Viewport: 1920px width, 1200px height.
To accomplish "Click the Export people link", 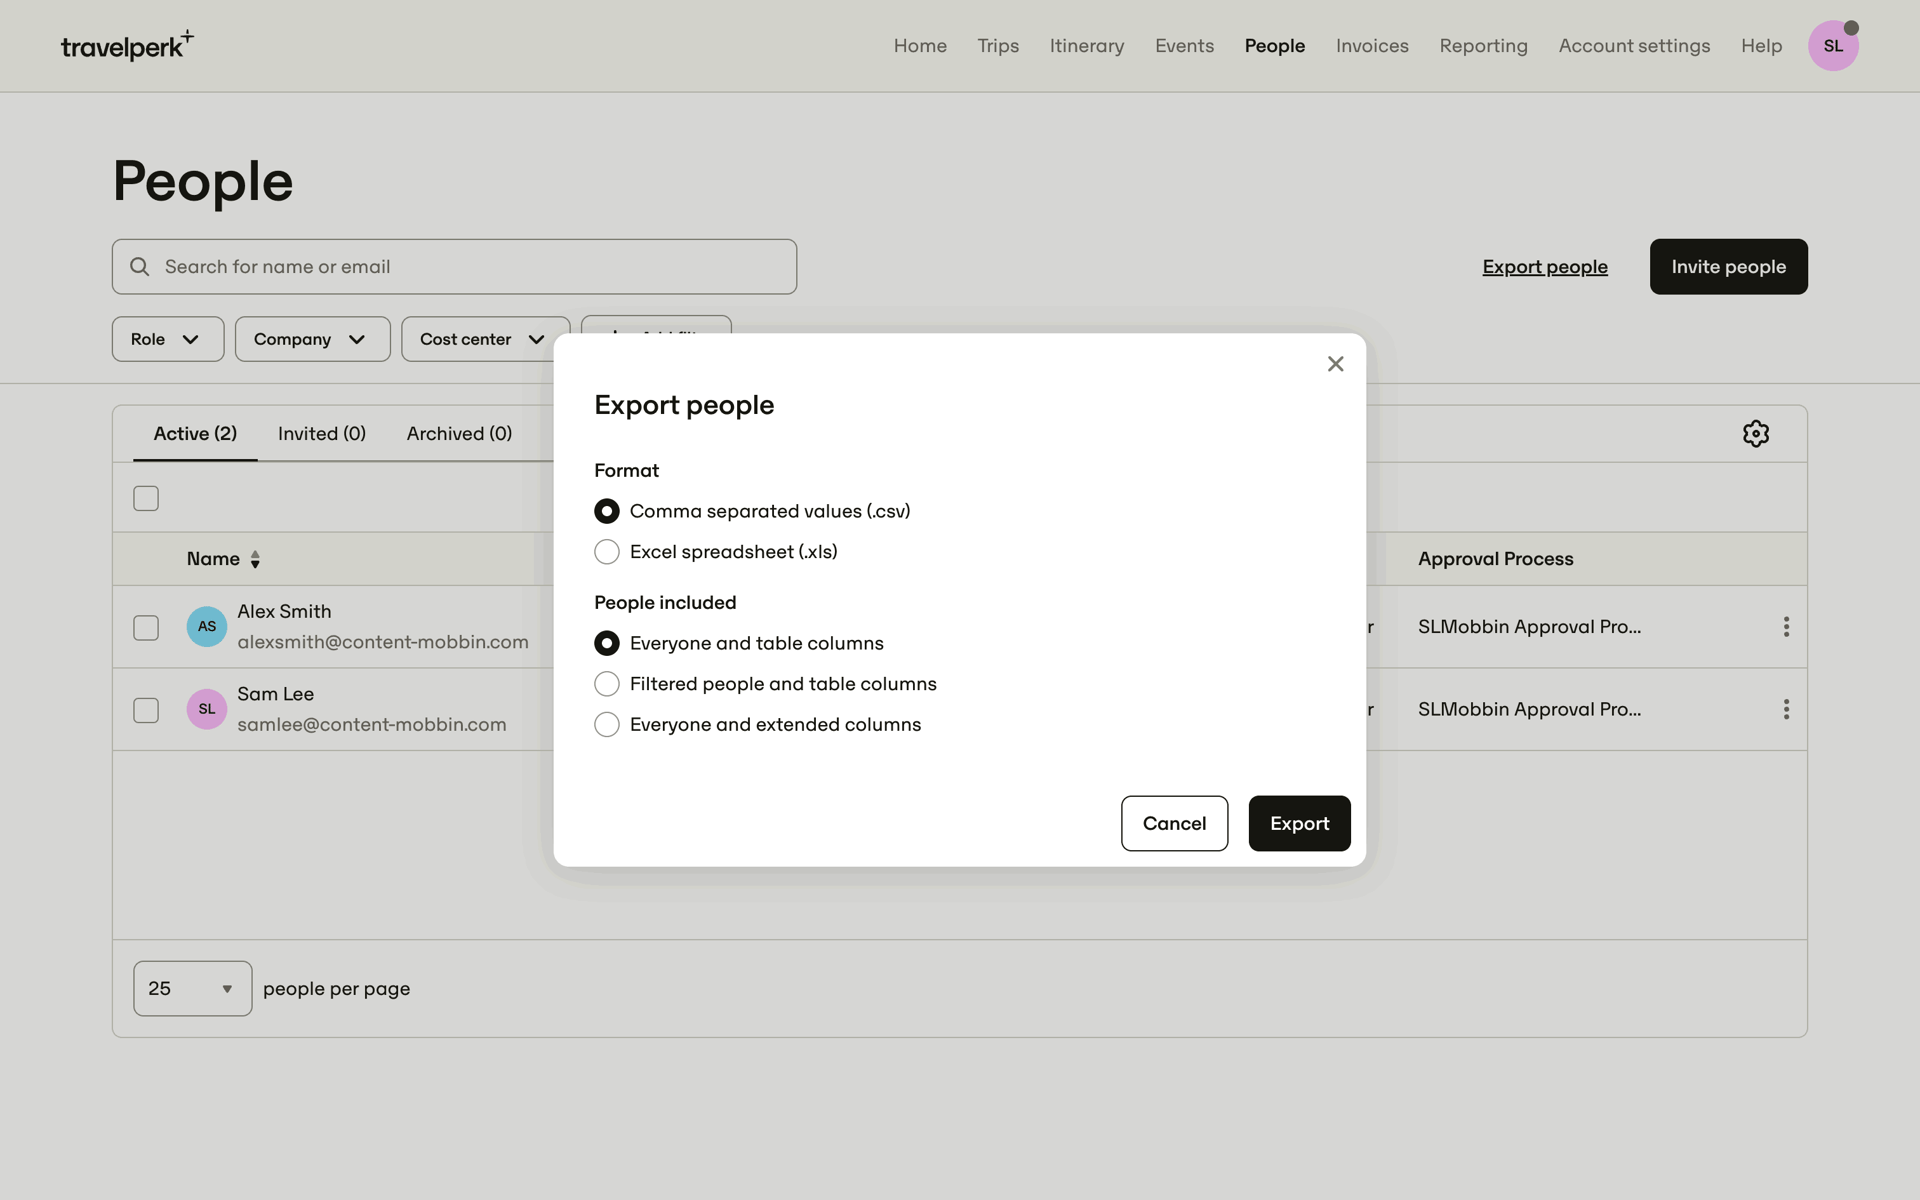I will point(1545,267).
